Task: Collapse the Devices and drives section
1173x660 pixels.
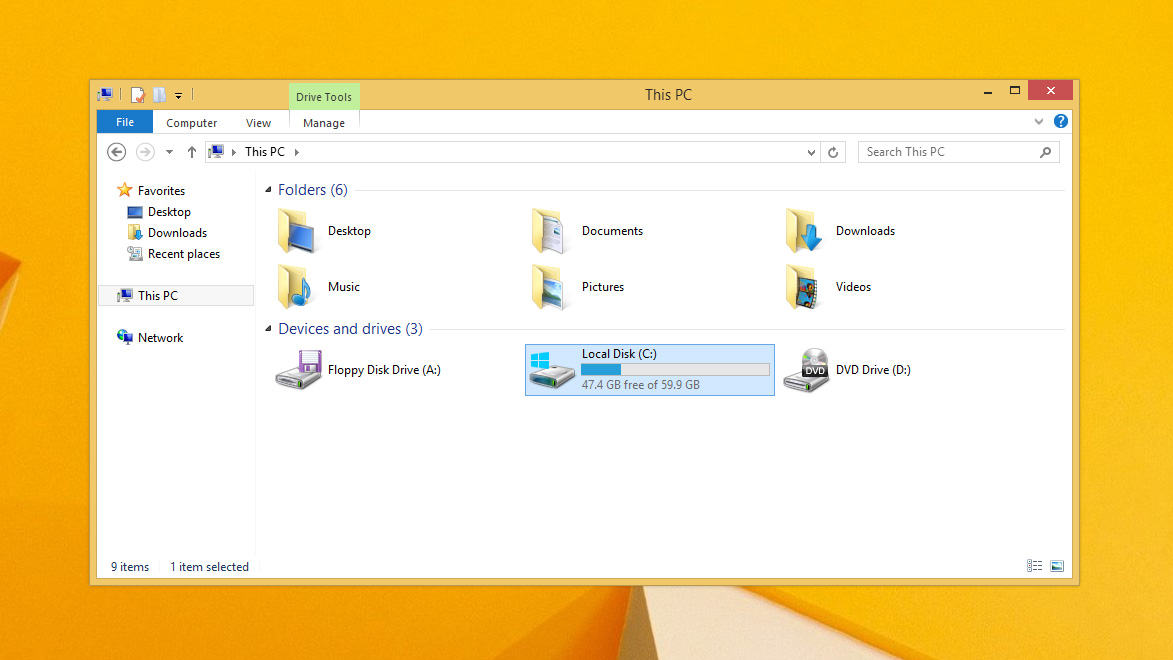Action: click(267, 328)
